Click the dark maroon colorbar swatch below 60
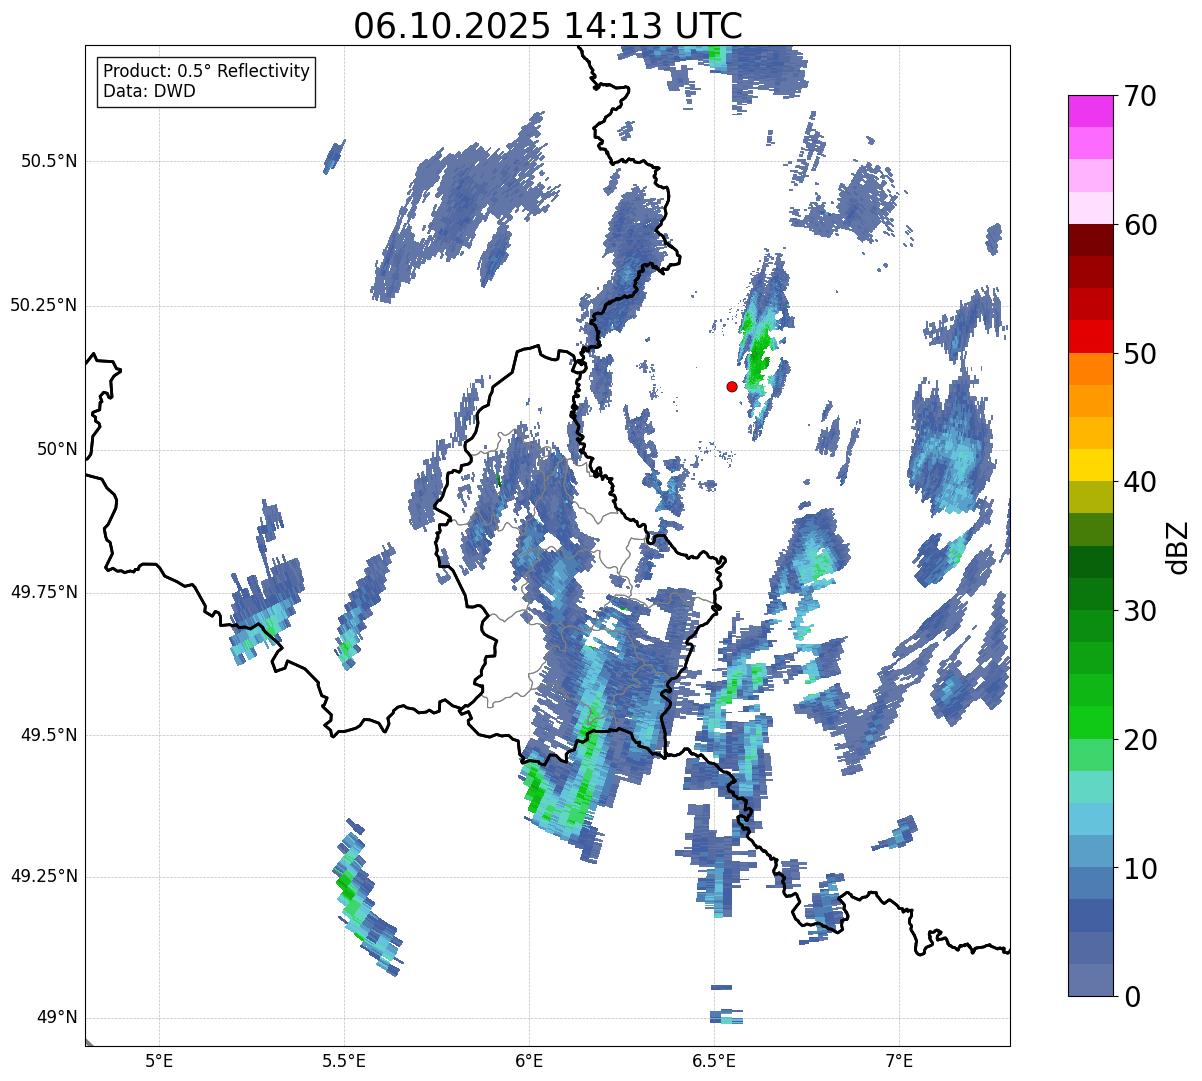Viewport: 1202px width, 1081px height. click(x=1090, y=240)
